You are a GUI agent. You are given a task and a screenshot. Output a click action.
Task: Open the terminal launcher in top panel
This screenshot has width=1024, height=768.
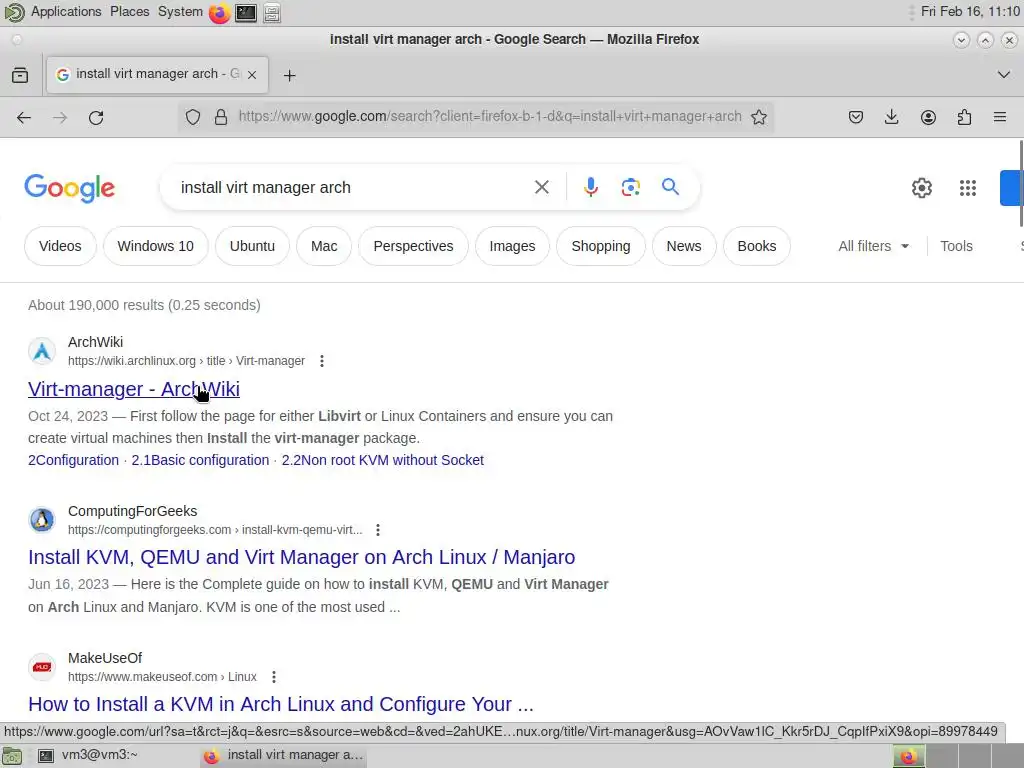(246, 12)
